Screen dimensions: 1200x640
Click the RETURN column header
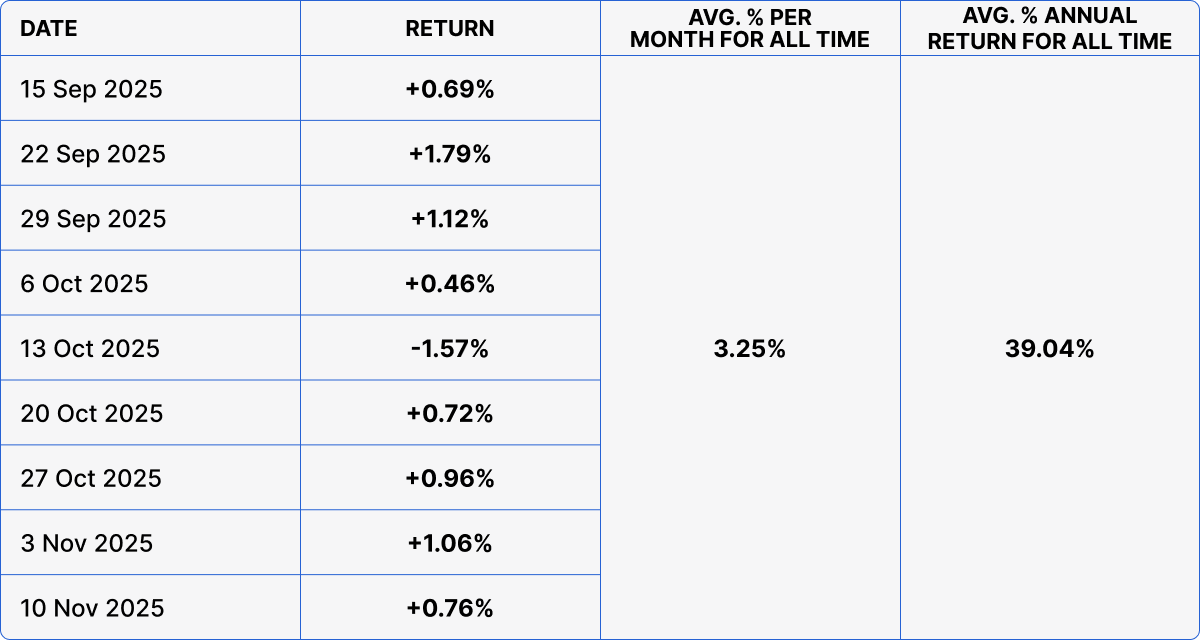(450, 28)
